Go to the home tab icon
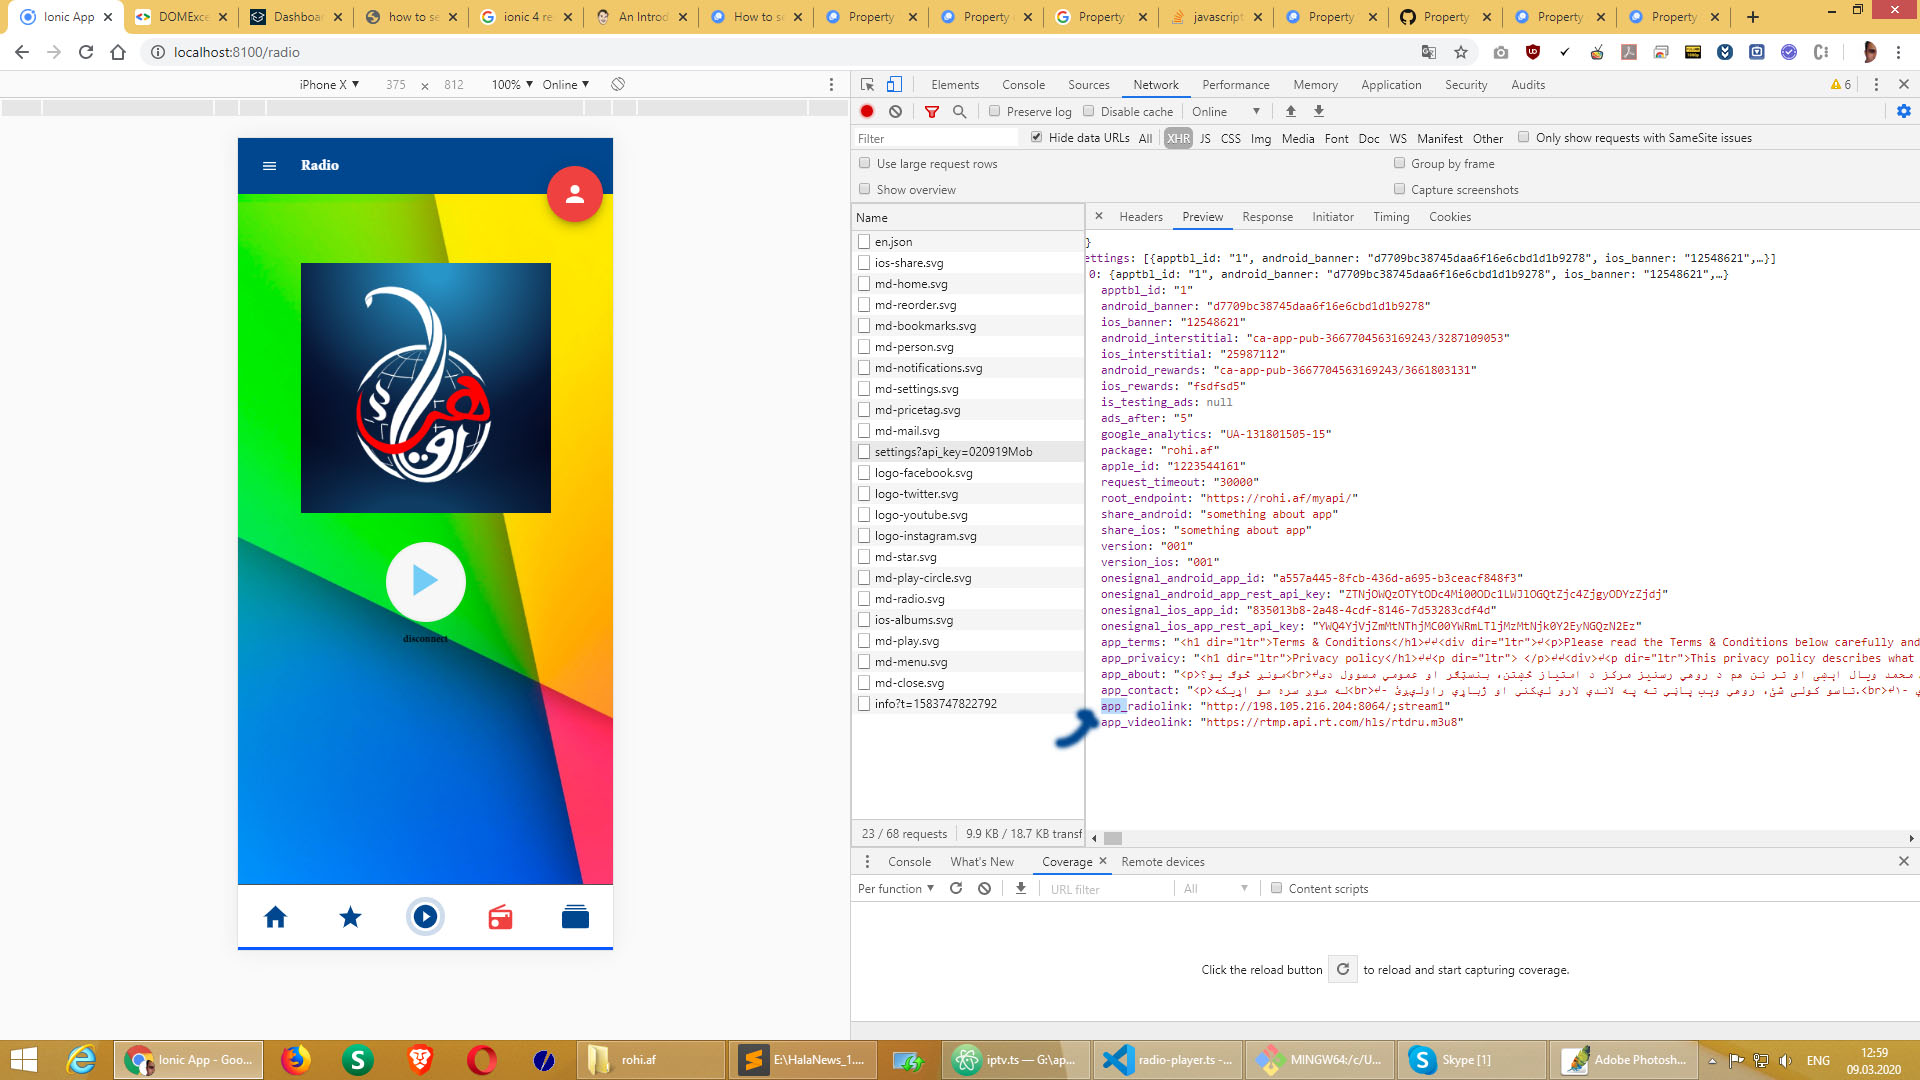This screenshot has width=1920, height=1080. [275, 917]
